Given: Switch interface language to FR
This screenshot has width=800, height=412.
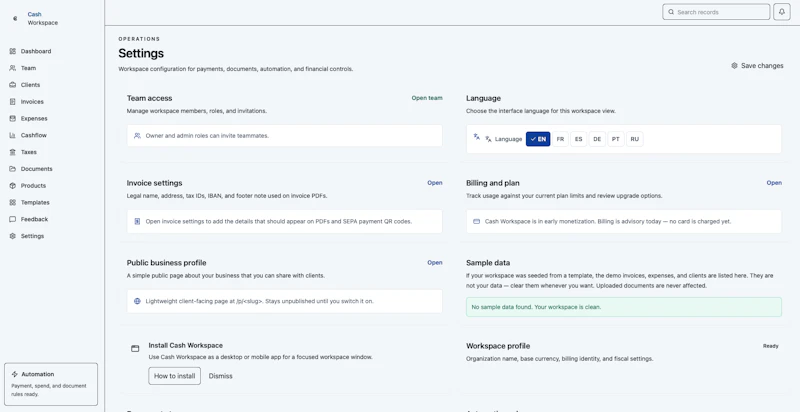Looking at the screenshot, I should (x=560, y=139).
